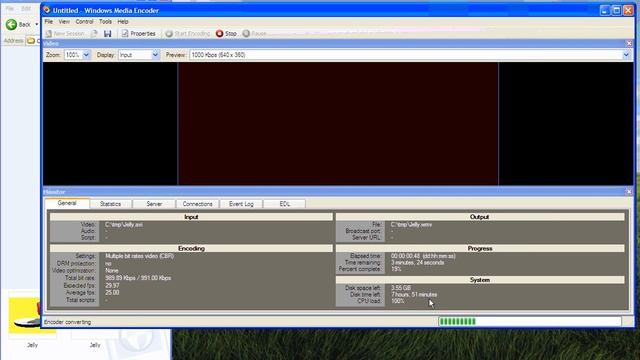Click the New Session toolbar button
640x360 pixels.
(x=64, y=33)
